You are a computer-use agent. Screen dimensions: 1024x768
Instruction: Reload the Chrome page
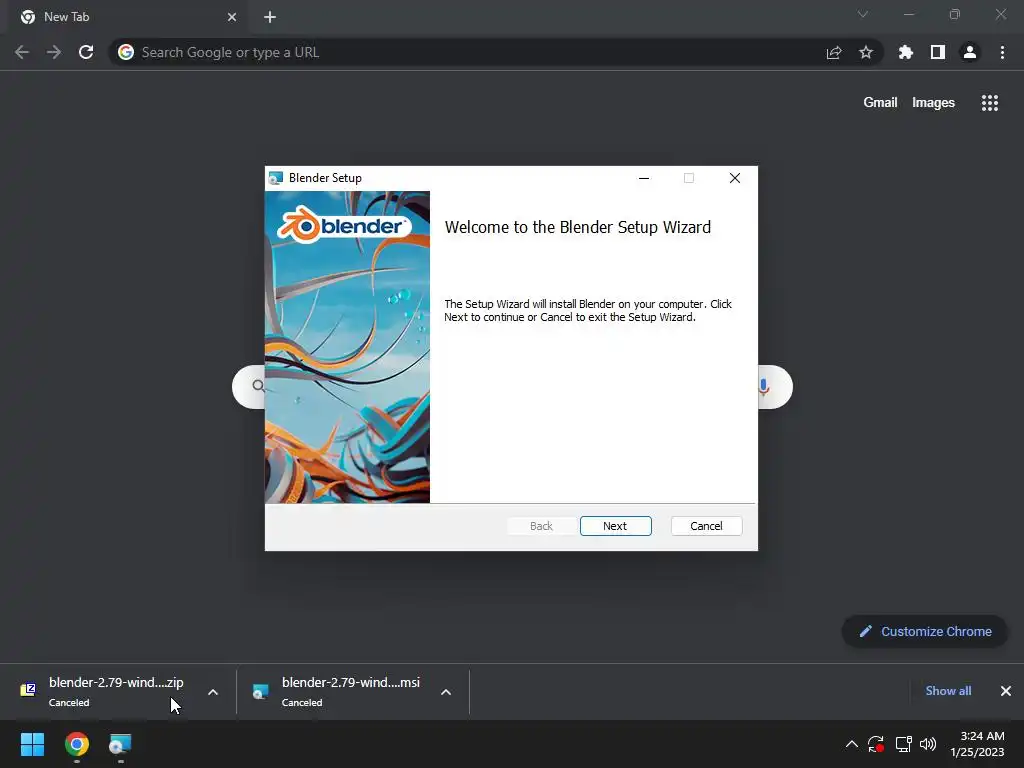(x=86, y=52)
